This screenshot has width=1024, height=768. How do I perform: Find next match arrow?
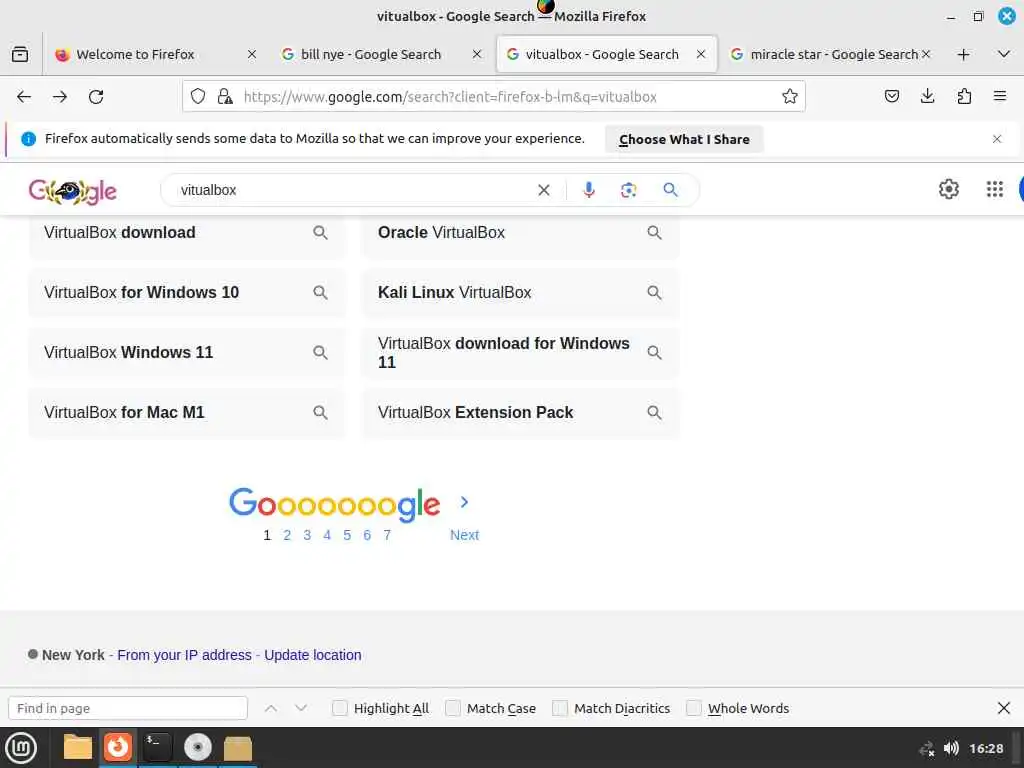click(x=300, y=708)
